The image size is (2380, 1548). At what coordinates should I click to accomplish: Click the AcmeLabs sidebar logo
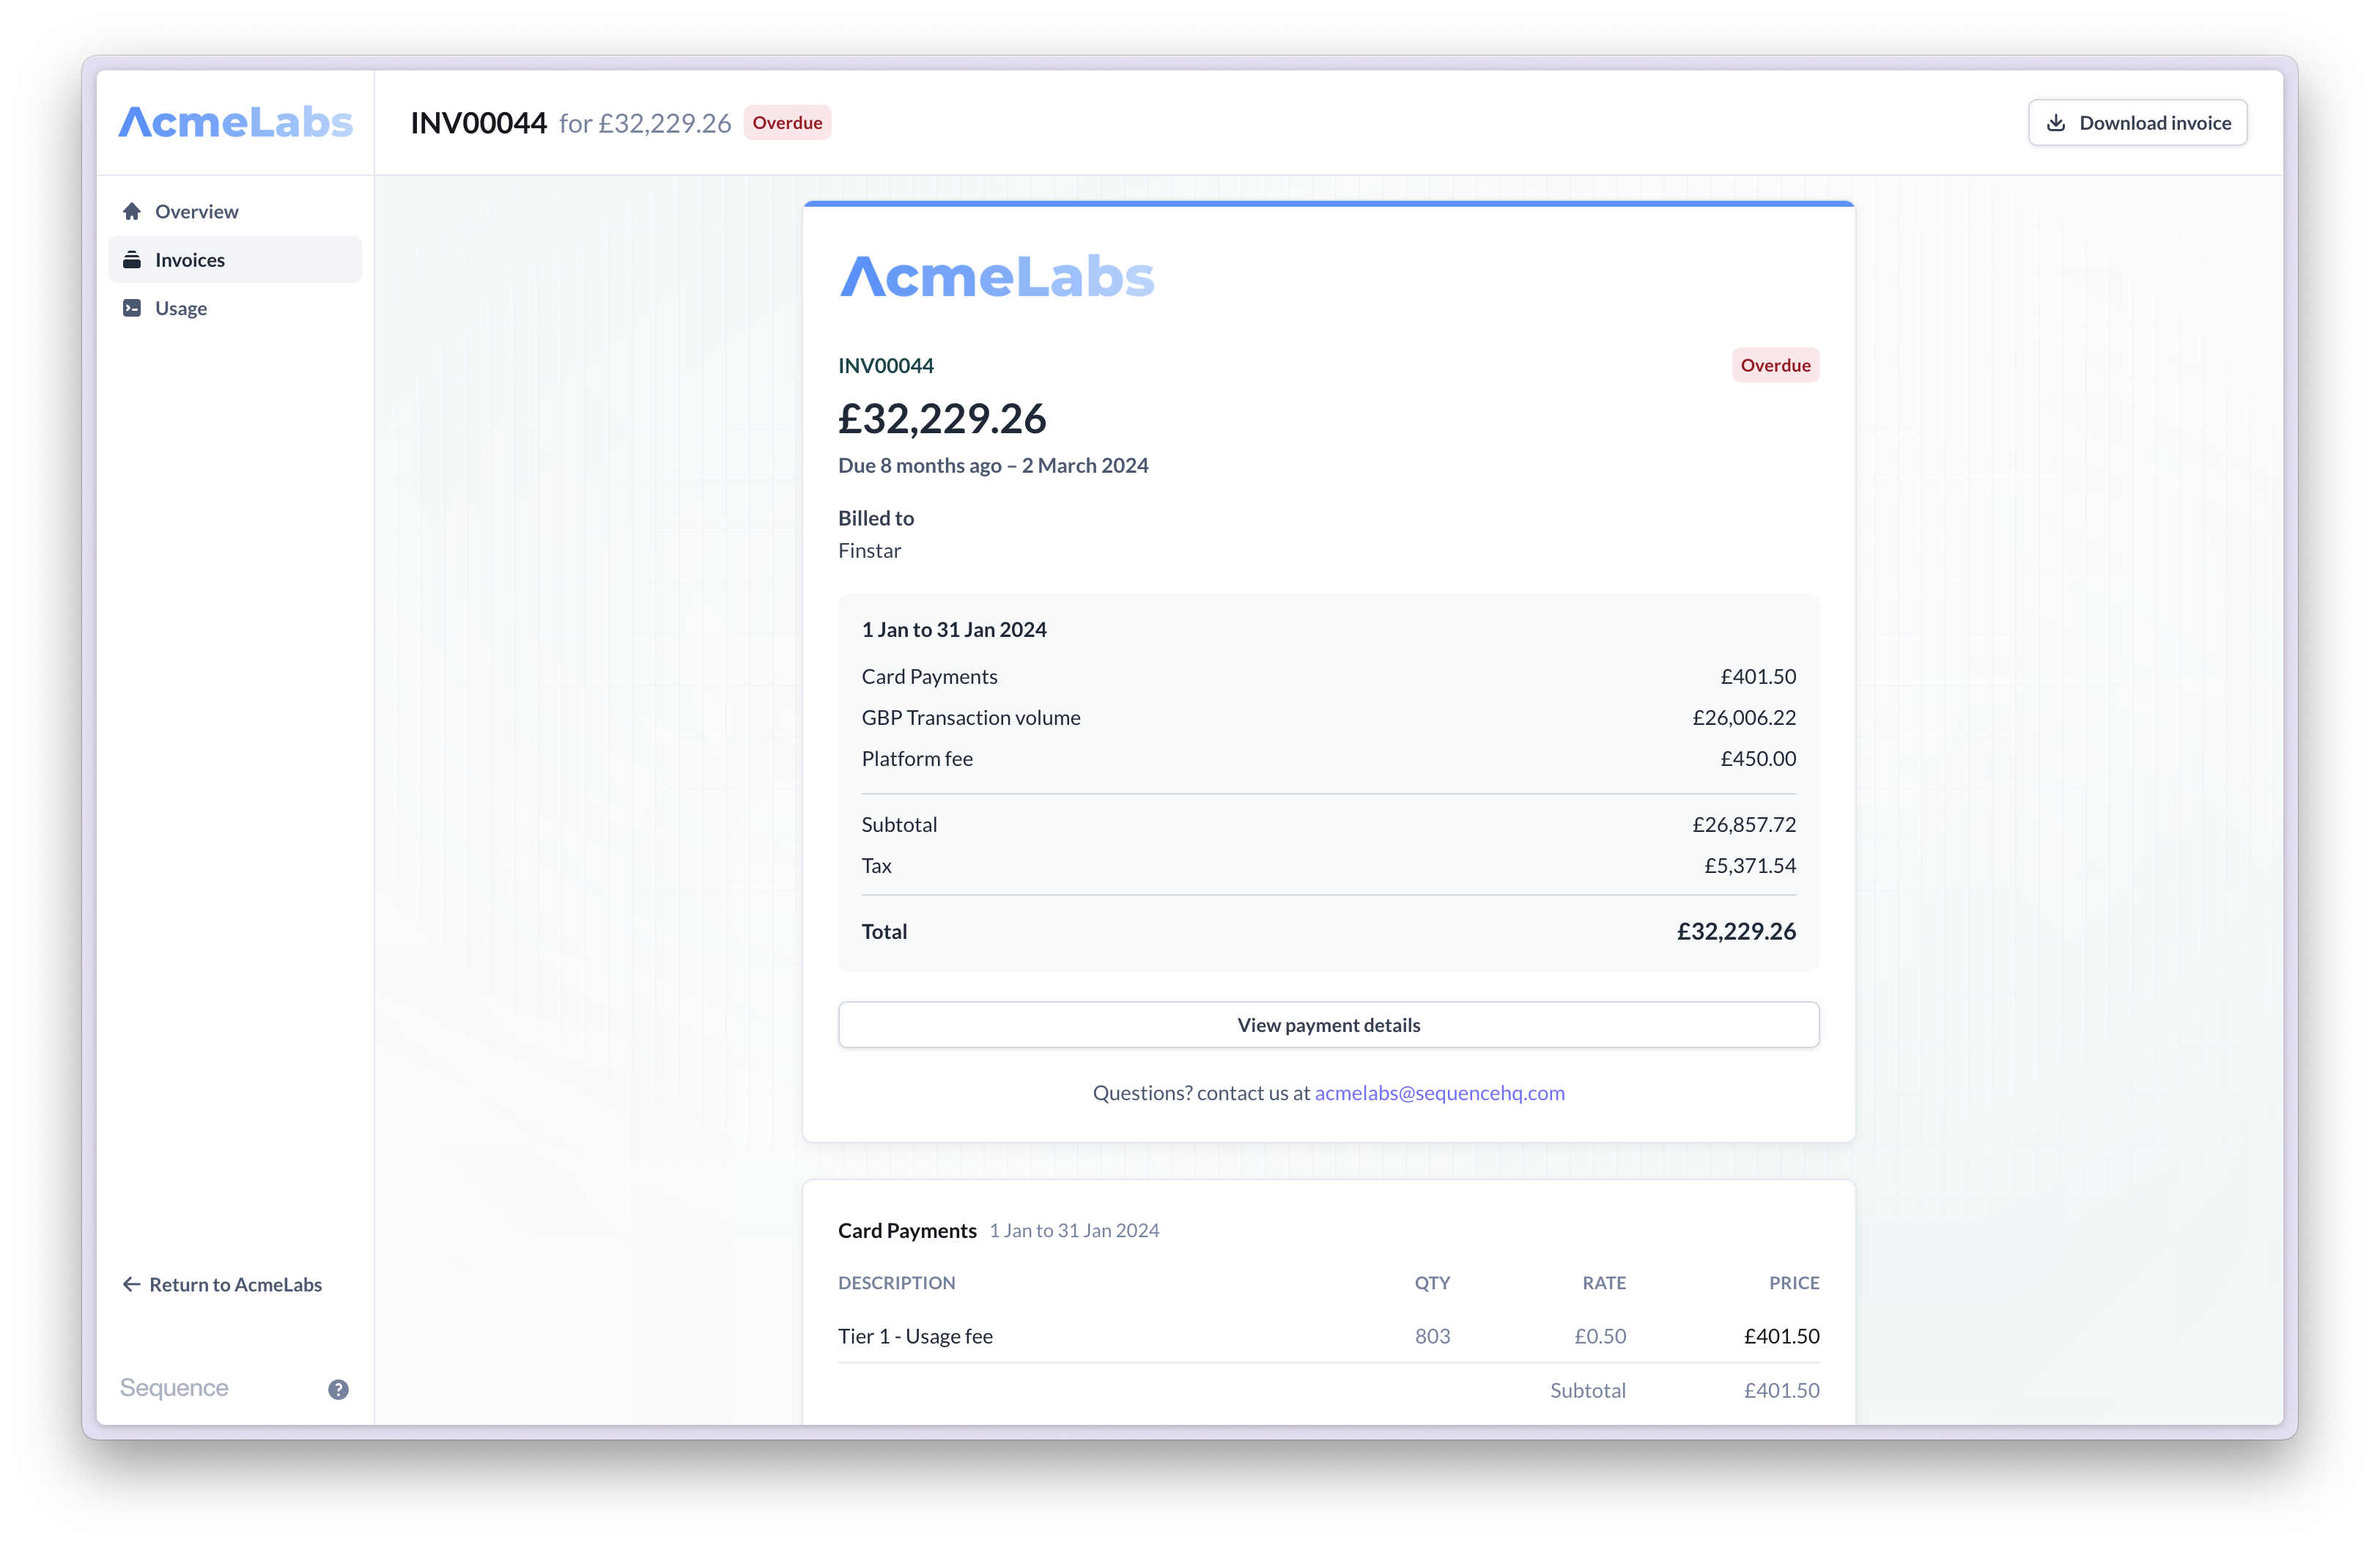coord(236,122)
